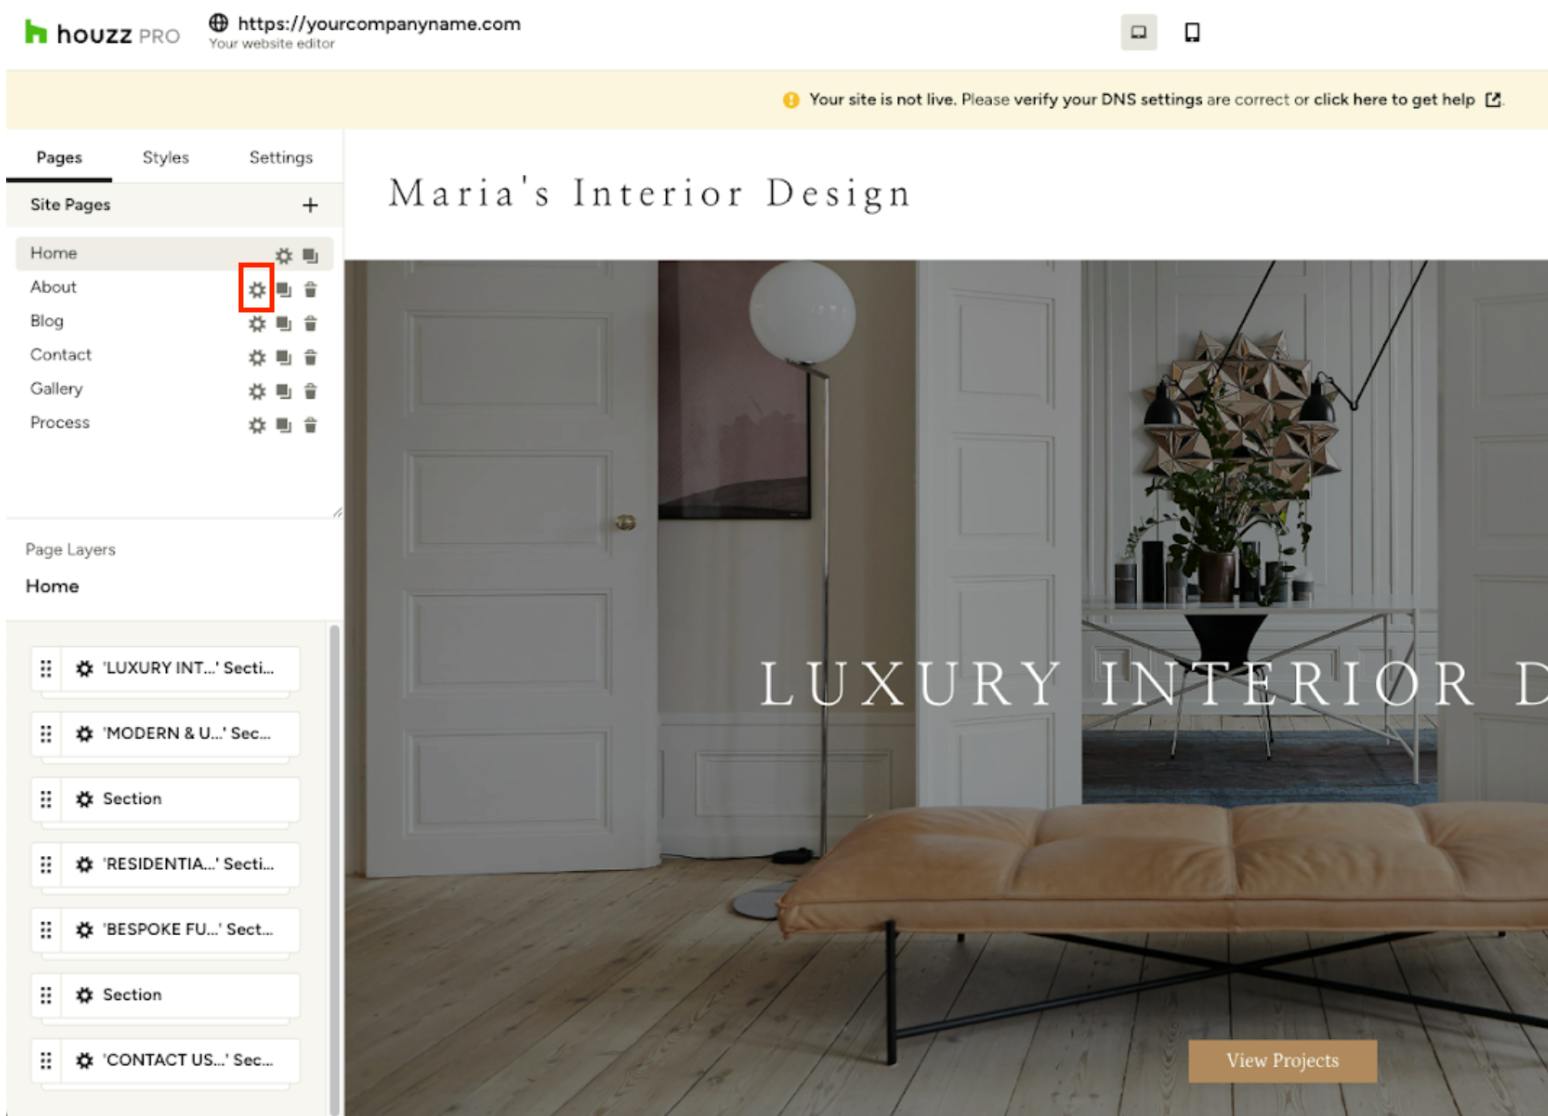Click the View Projects button
Viewport: 1548px width, 1116px height.
[1282, 1061]
